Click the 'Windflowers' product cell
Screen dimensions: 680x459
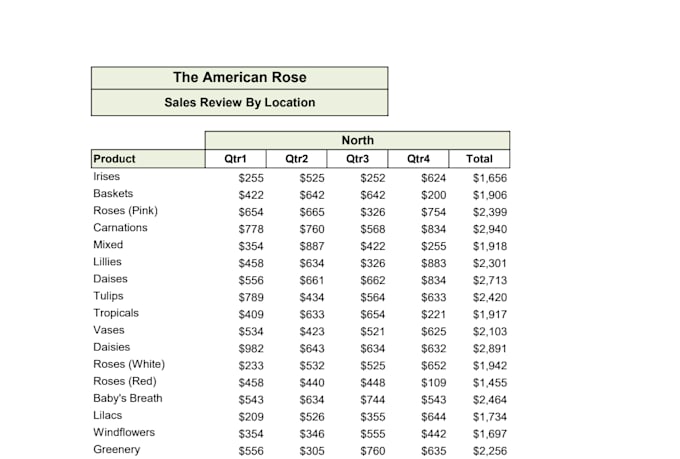(x=124, y=433)
